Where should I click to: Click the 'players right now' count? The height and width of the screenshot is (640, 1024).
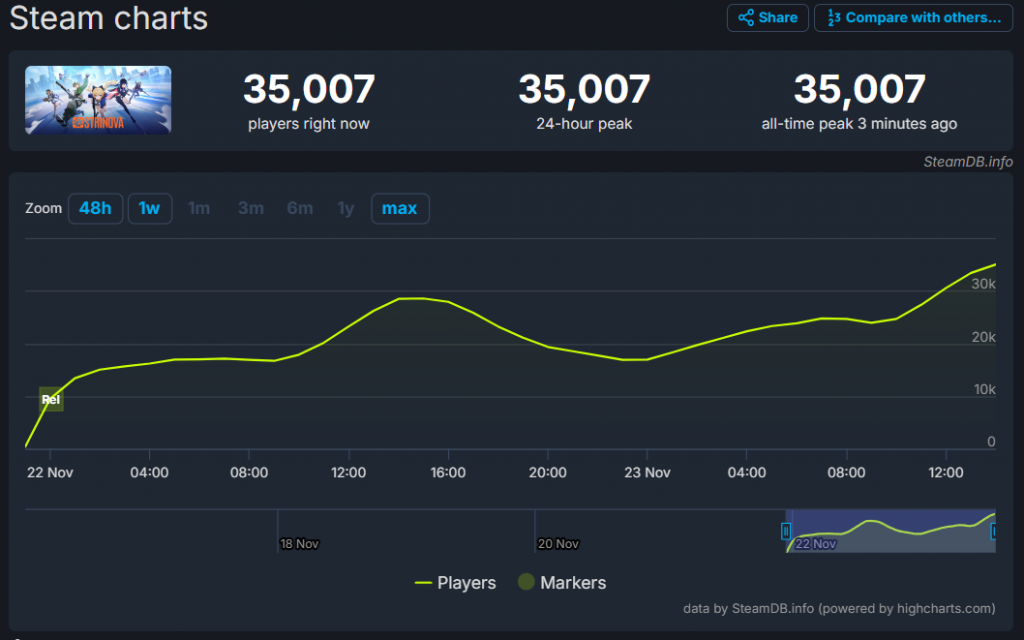[x=309, y=89]
